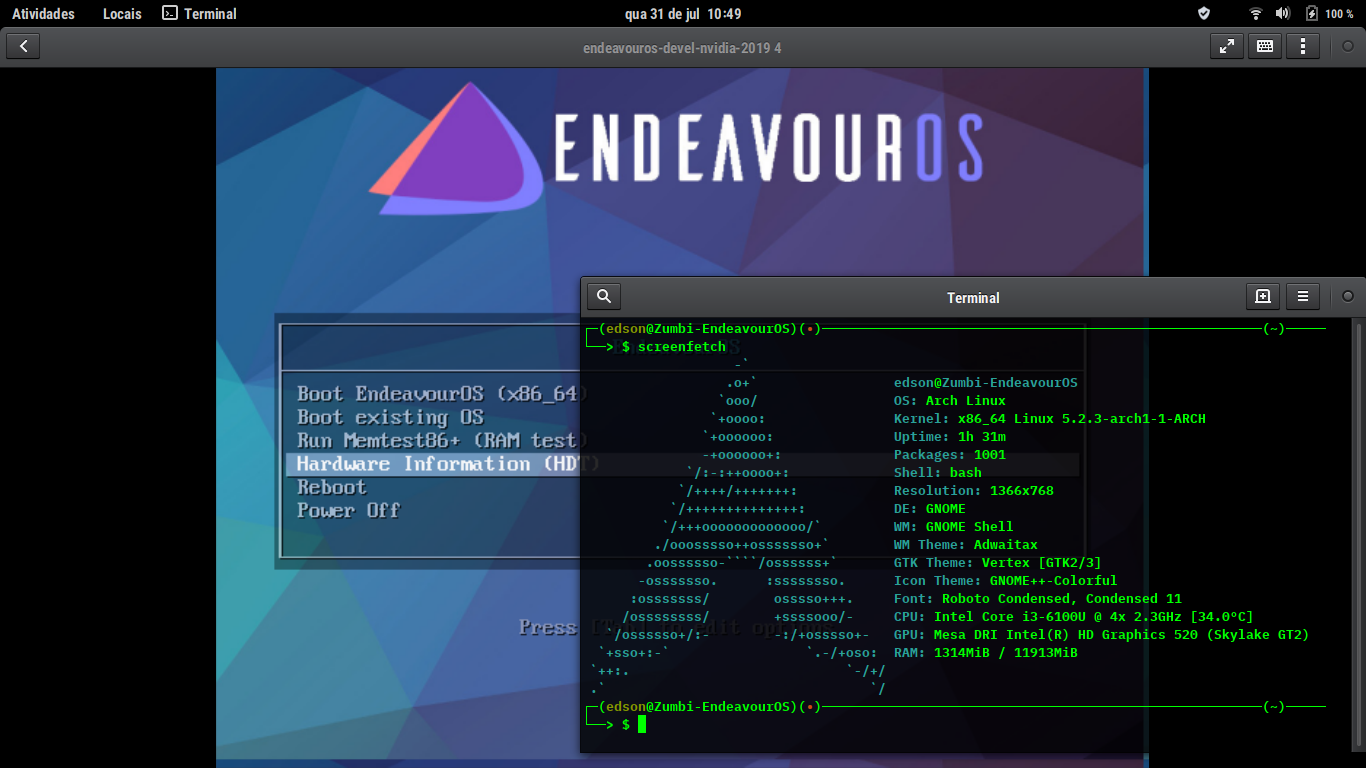
Task: Open the keyboard shortcuts button in Boxes
Action: coord(1264,46)
